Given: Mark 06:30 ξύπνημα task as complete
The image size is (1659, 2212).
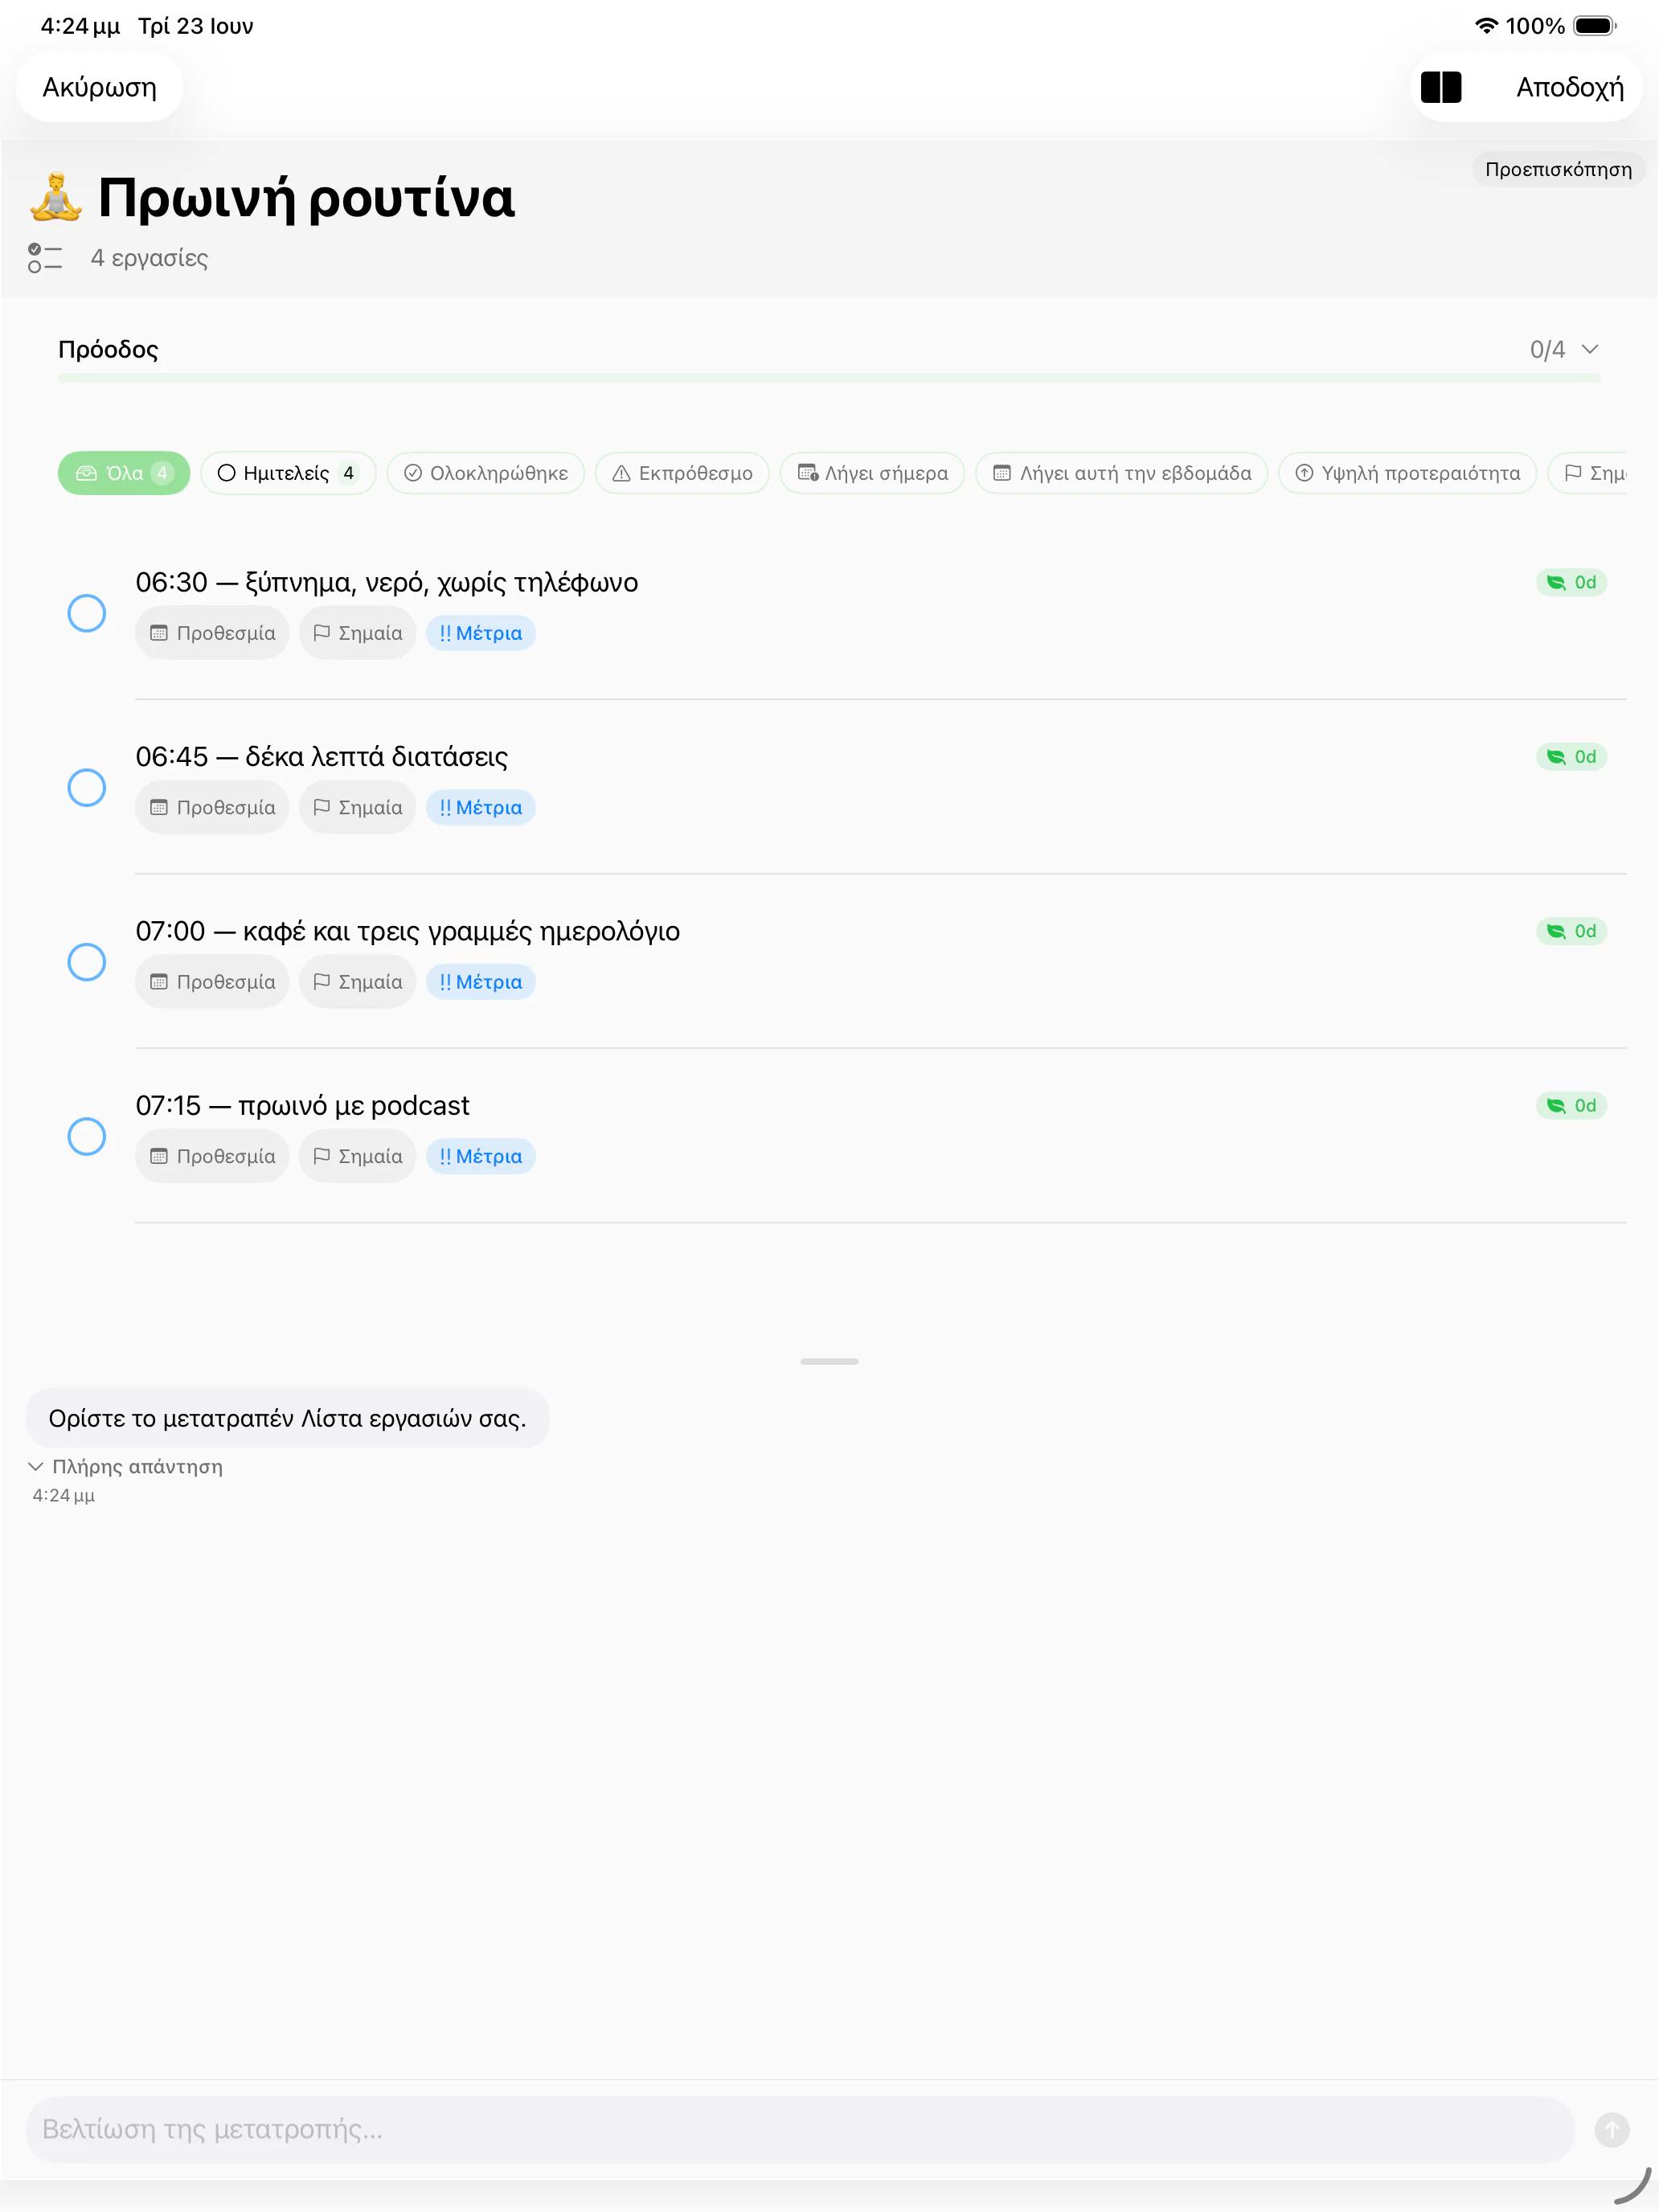Looking at the screenshot, I should pos(87,613).
